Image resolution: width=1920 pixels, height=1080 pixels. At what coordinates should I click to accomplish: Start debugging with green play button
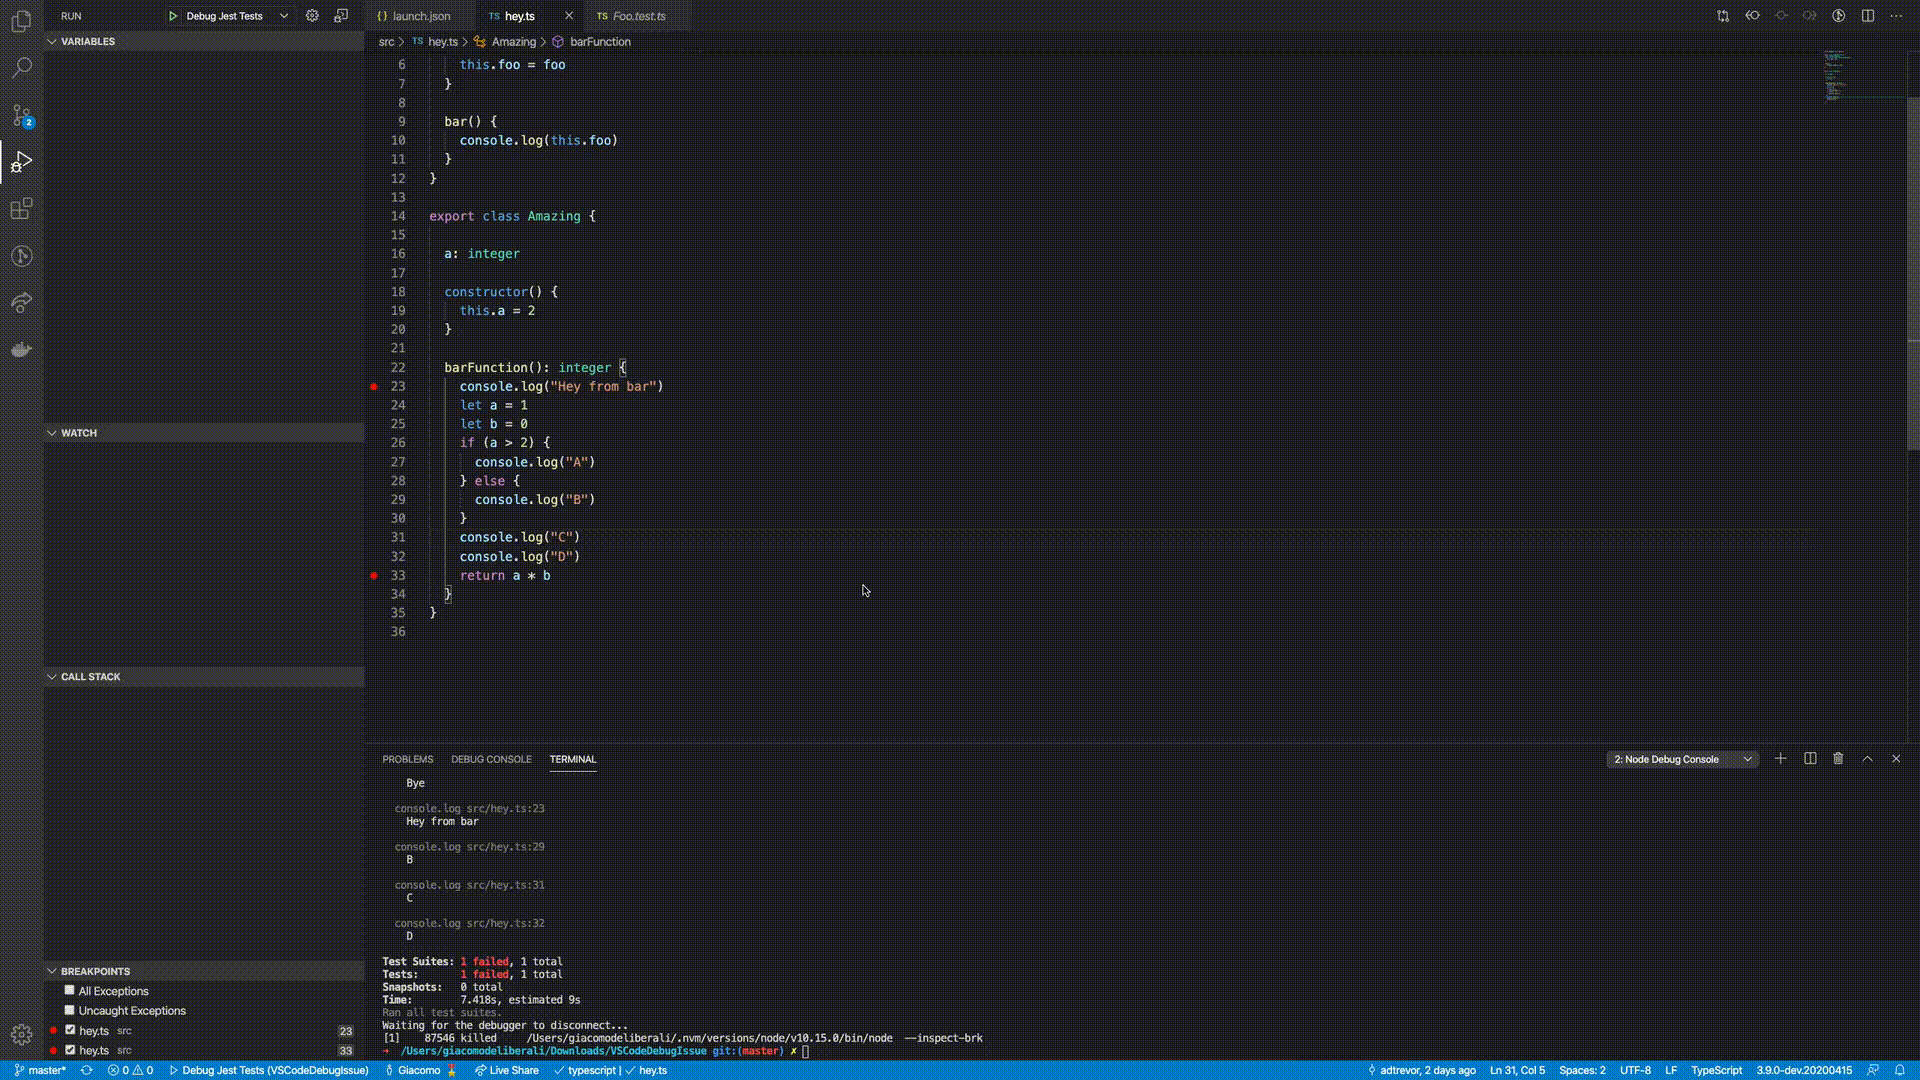[173, 16]
